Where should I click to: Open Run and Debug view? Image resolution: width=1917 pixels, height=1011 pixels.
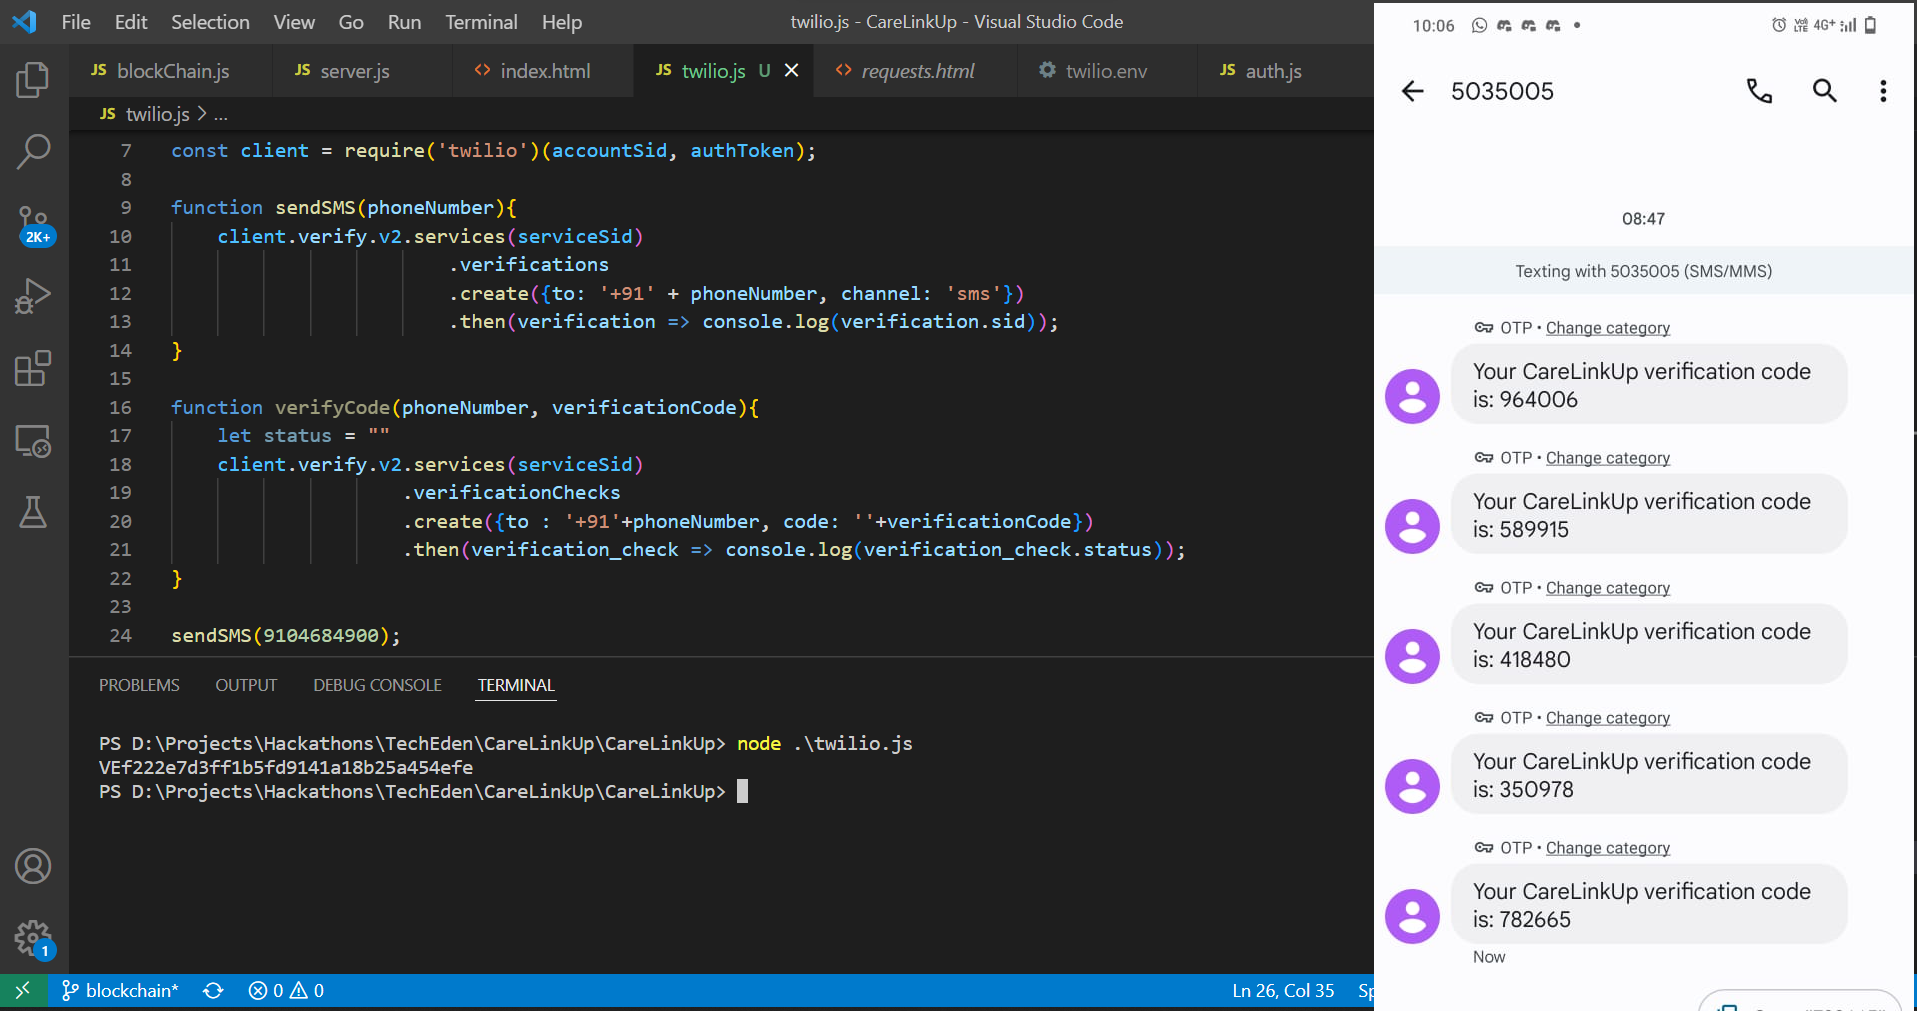point(33,297)
